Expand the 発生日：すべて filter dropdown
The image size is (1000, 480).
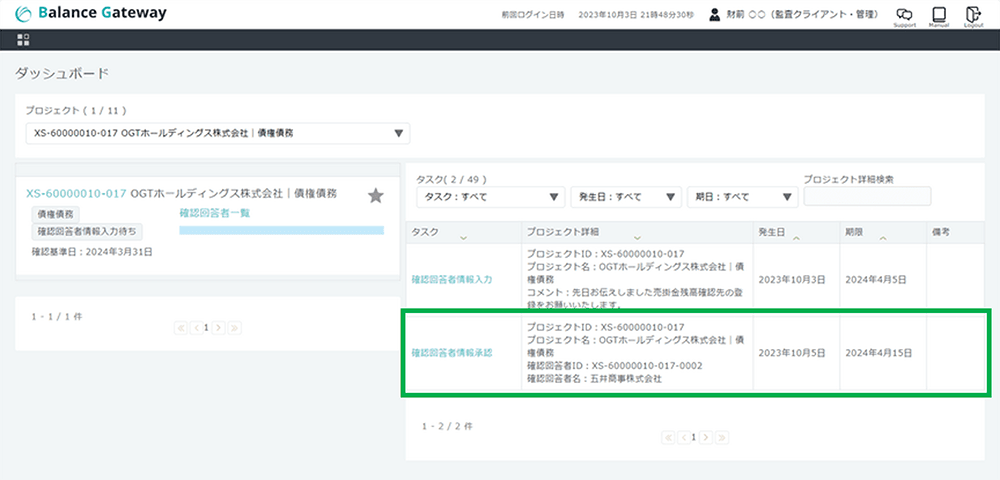tap(625, 197)
